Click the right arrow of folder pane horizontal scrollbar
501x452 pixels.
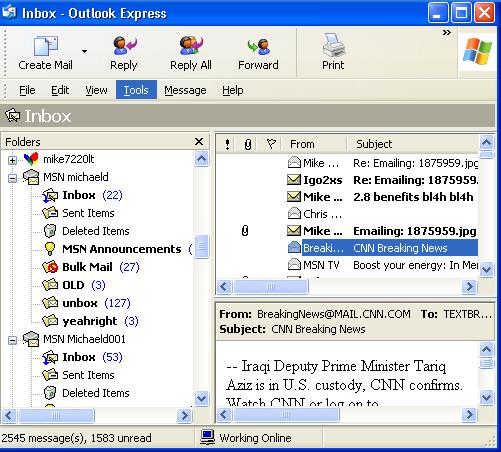pyautogui.click(x=184, y=415)
